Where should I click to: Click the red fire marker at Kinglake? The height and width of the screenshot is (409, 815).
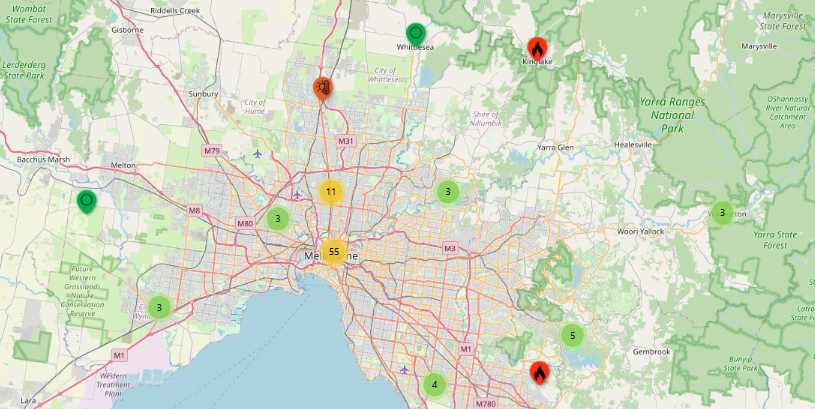click(x=537, y=48)
